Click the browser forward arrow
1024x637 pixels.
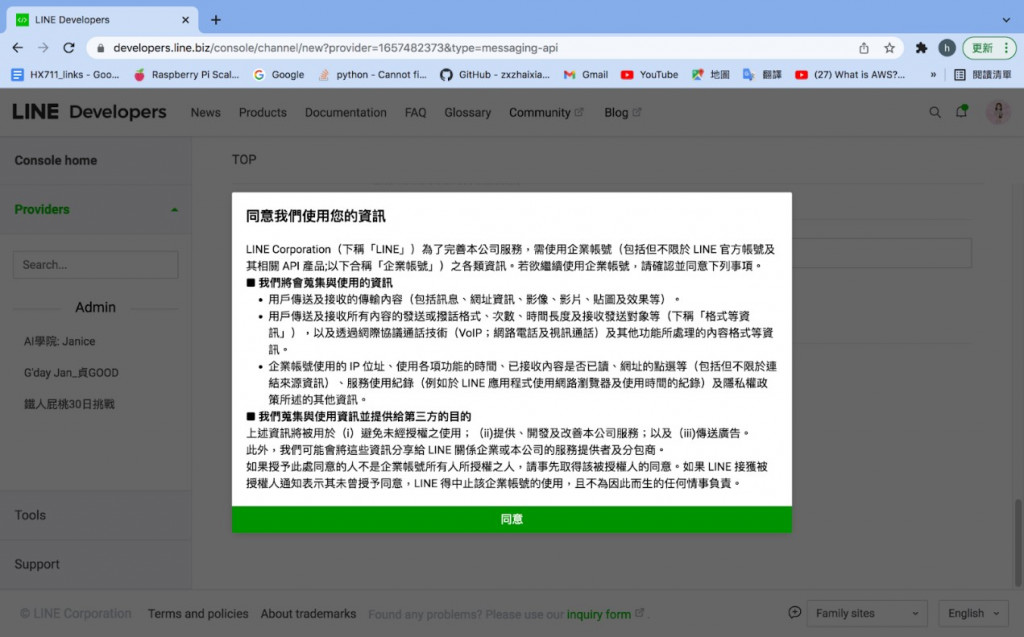pos(43,48)
